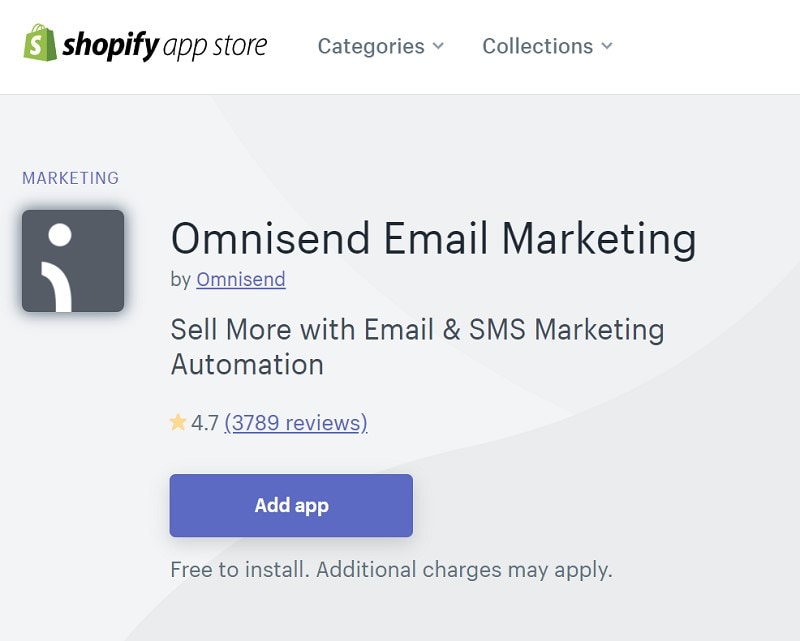Click the "Free to install" text
800x641 pixels.
240,570
